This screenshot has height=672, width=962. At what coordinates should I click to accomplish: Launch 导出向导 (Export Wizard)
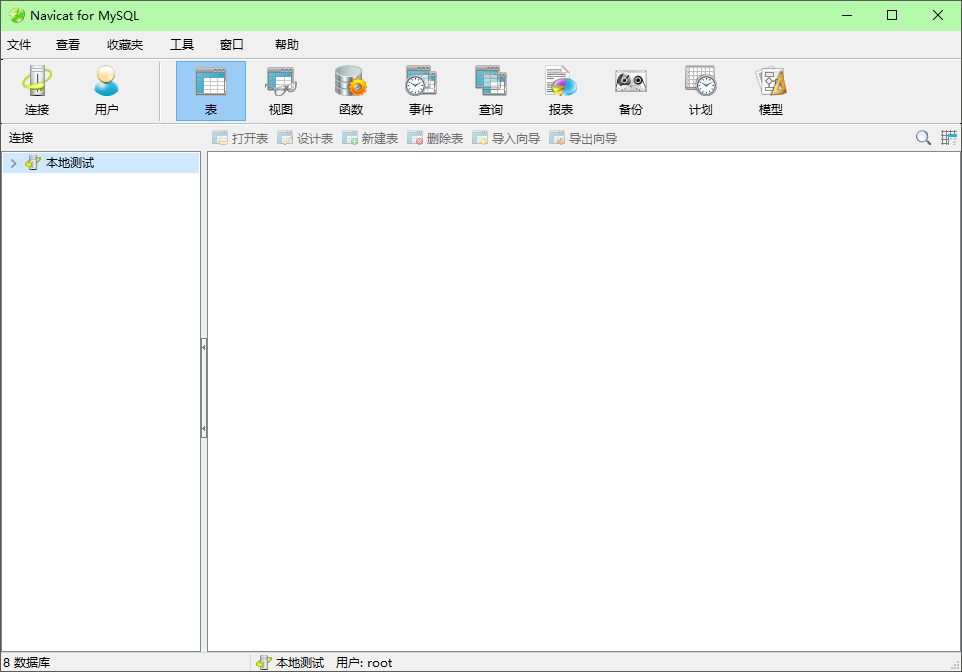tap(583, 139)
